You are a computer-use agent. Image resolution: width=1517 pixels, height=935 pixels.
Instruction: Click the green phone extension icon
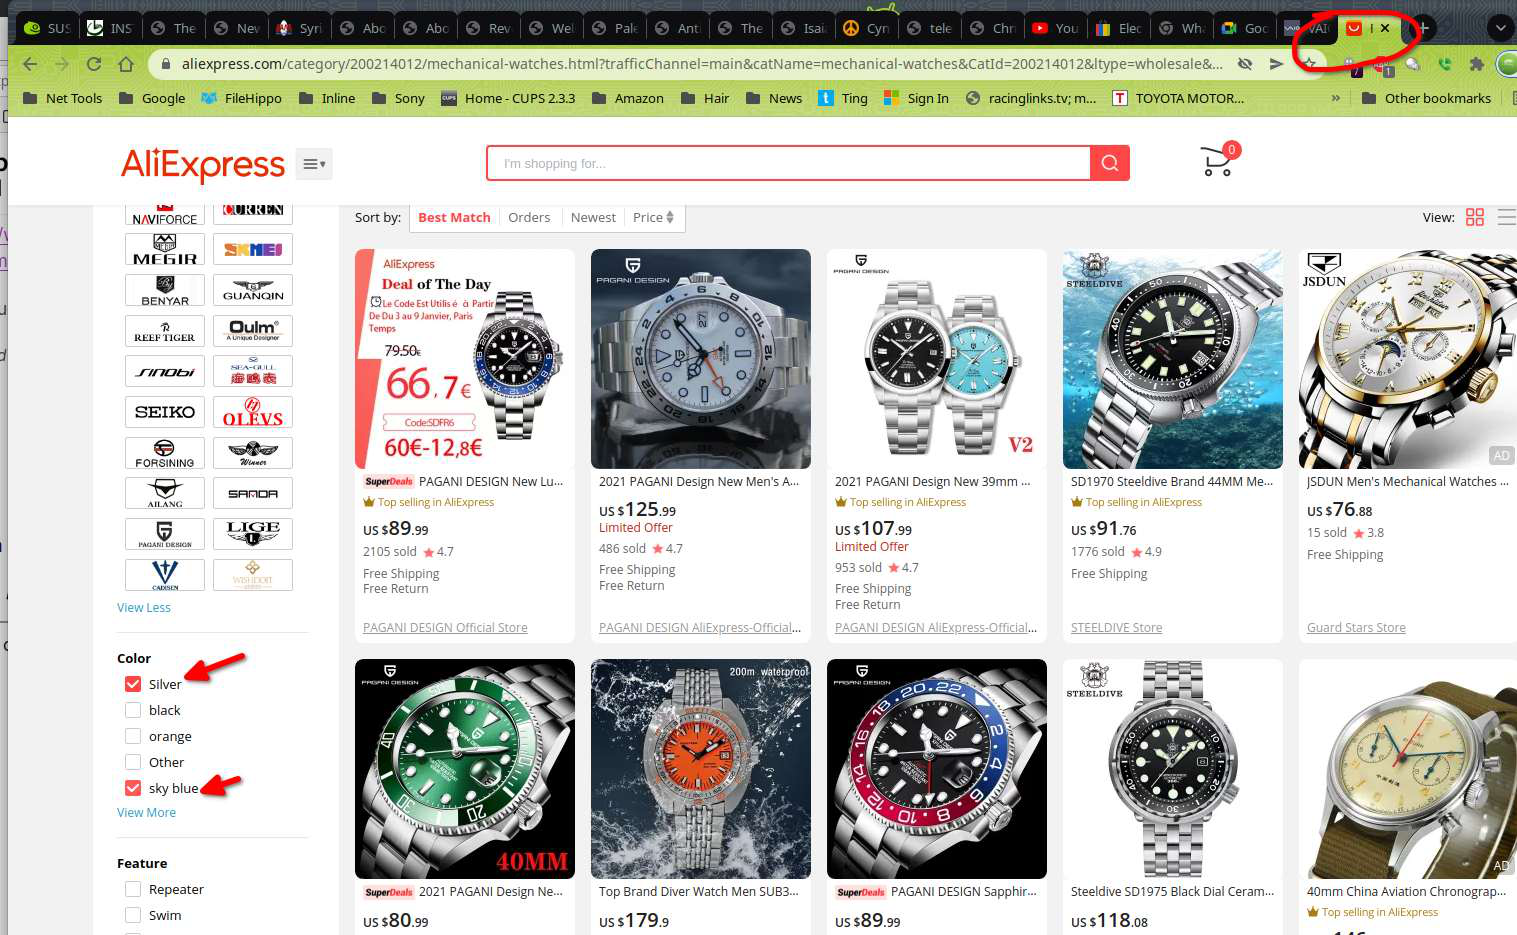point(1444,64)
